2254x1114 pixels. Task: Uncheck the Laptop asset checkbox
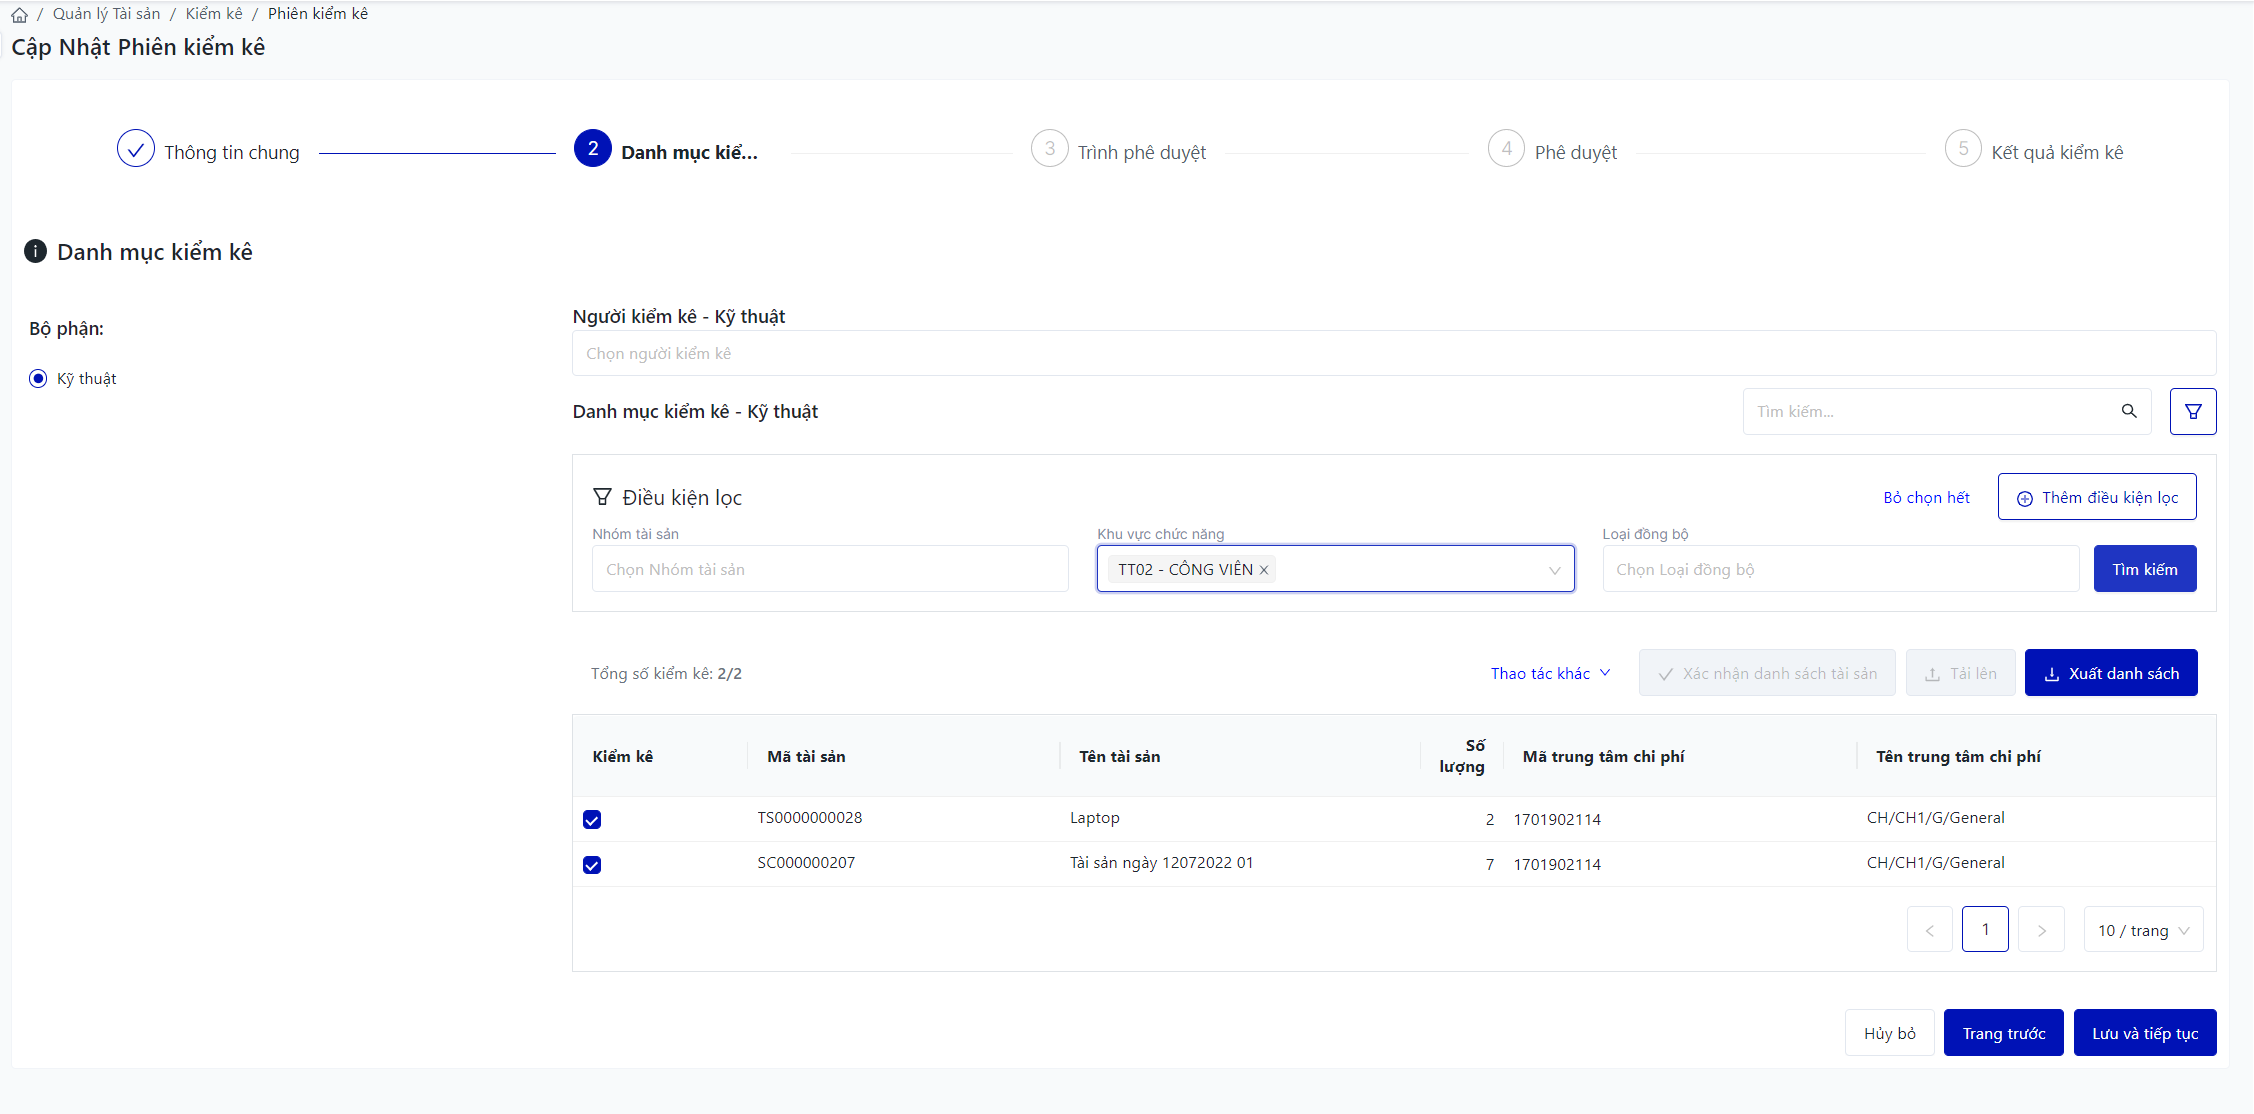point(592,820)
